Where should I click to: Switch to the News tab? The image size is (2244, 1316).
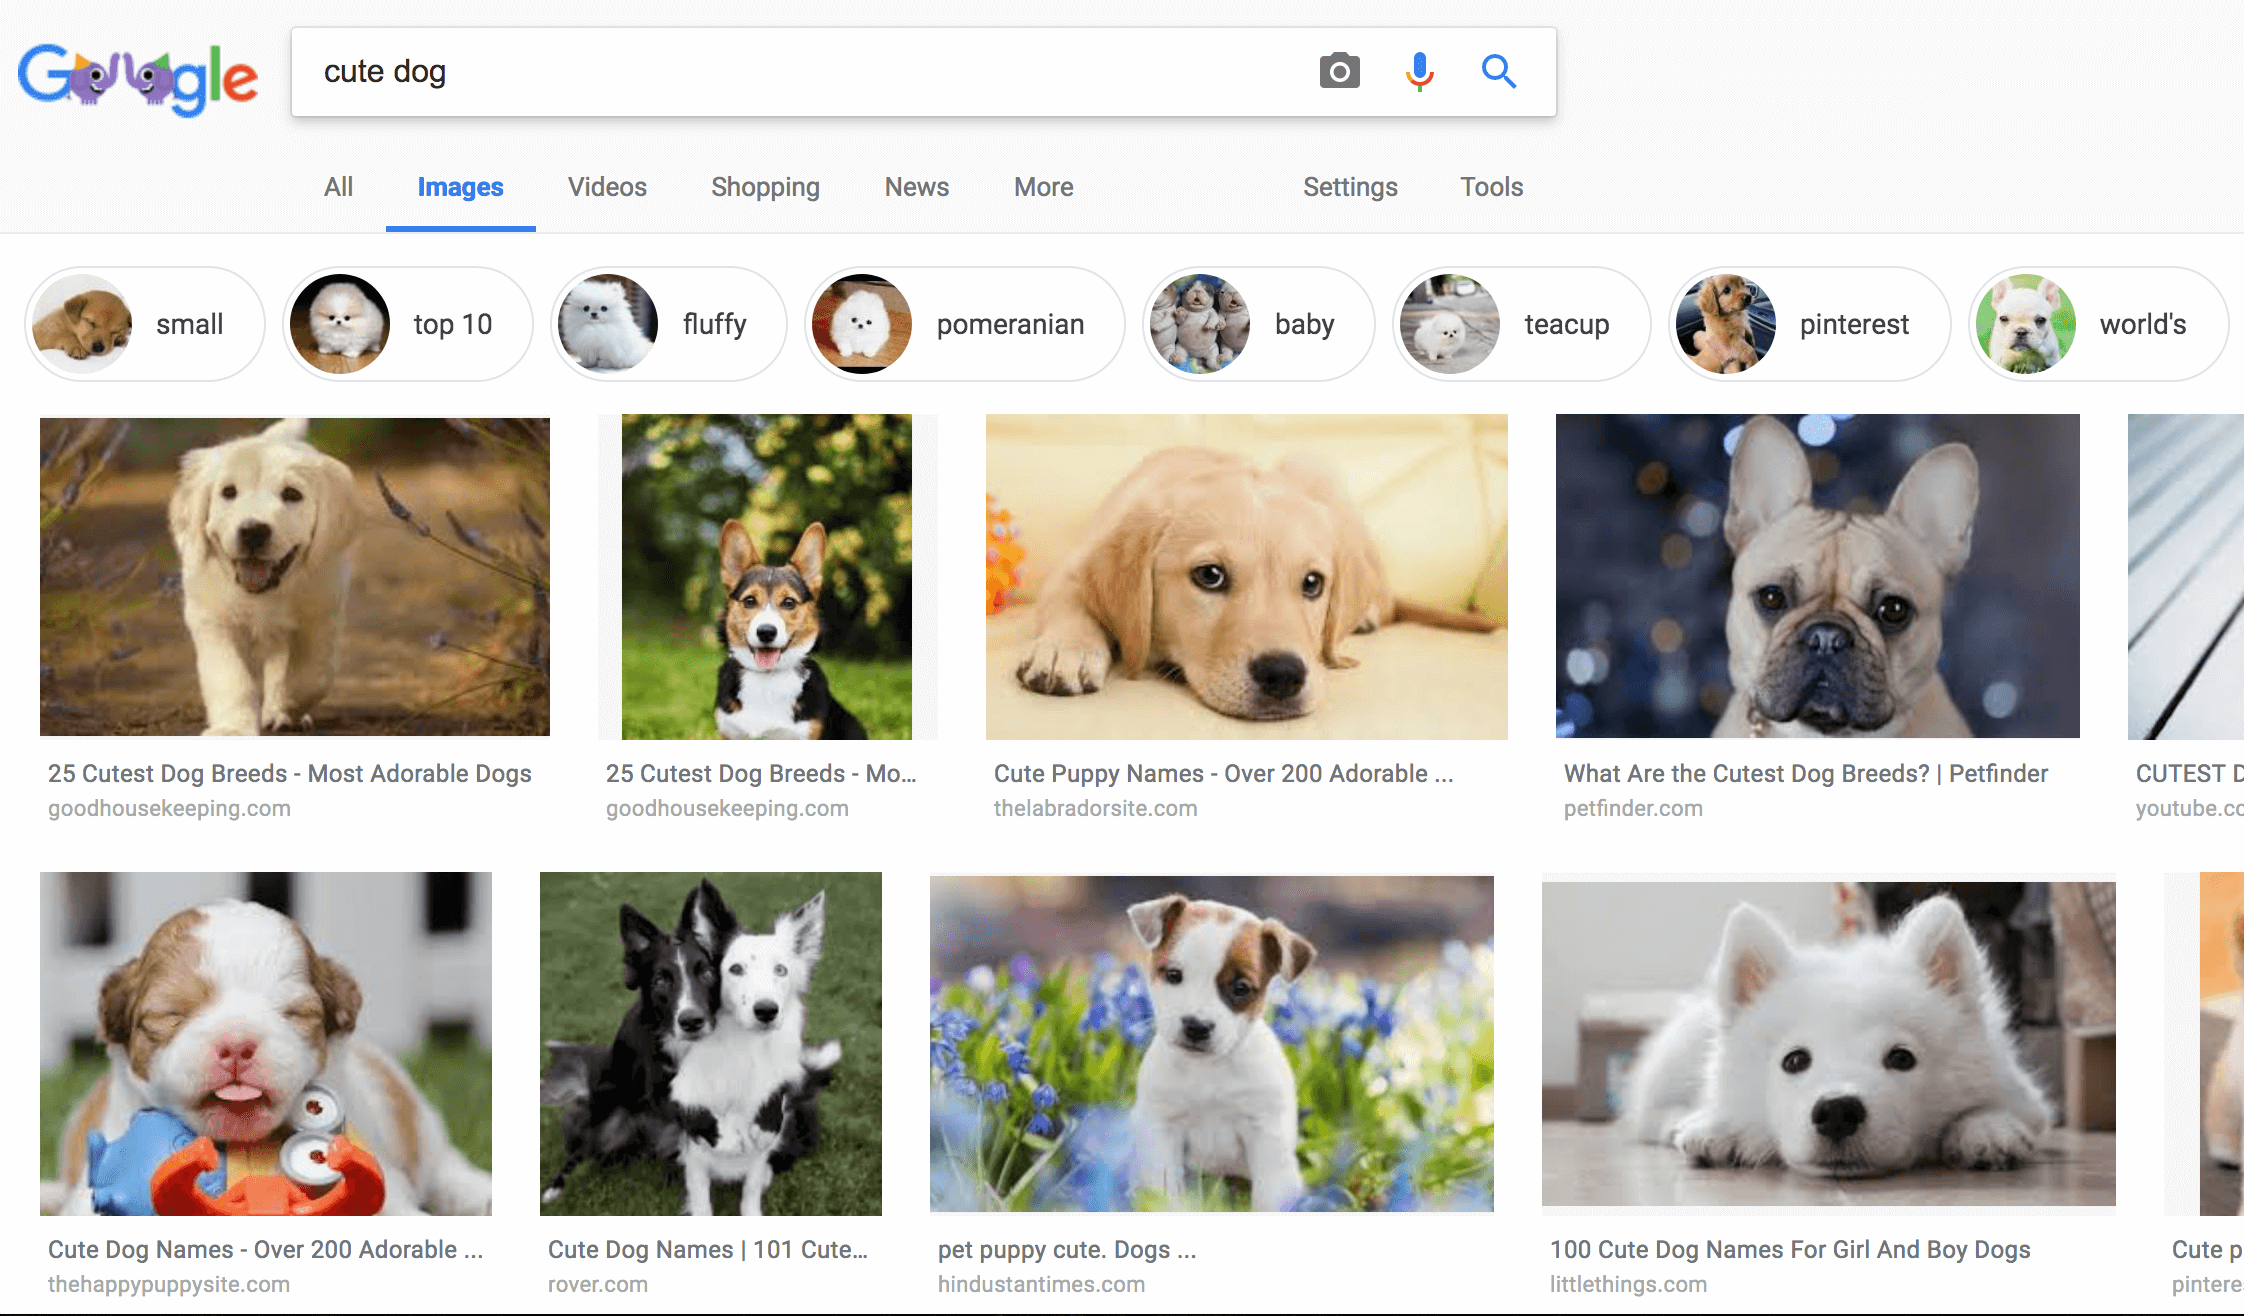tap(916, 187)
